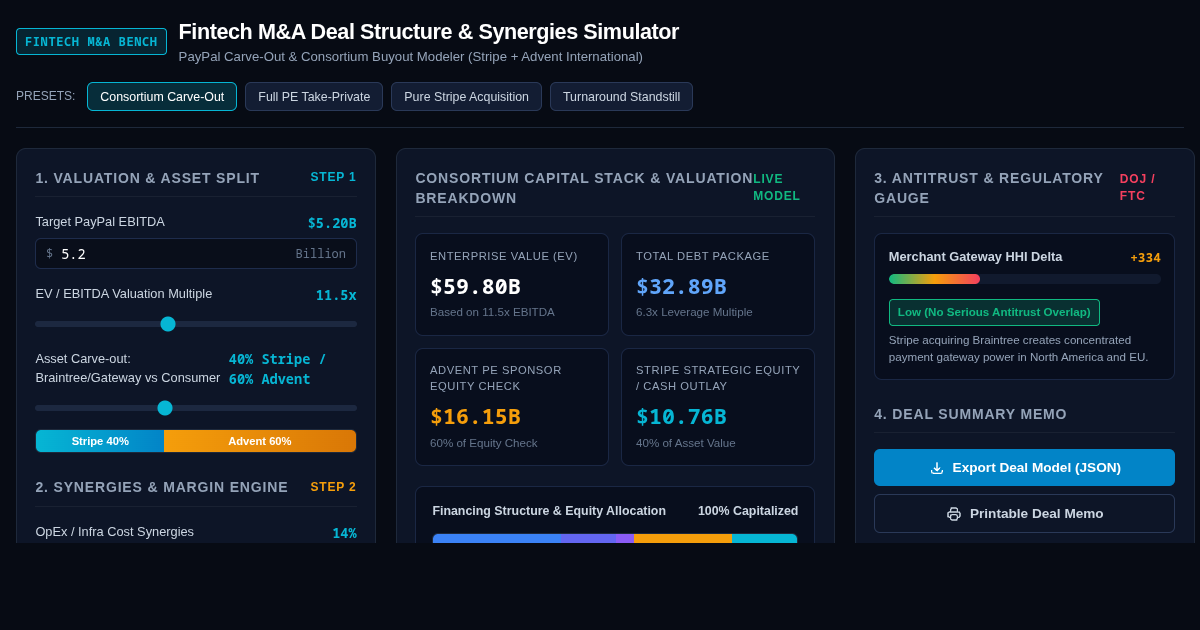Click the LIVE MODEL label
Screen dimensions: 1200x630
(777, 187)
